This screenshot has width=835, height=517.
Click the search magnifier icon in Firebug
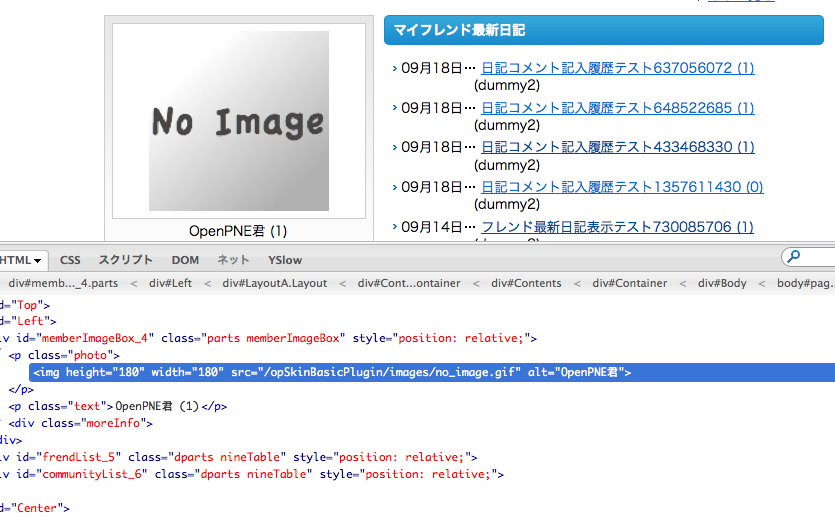point(795,258)
